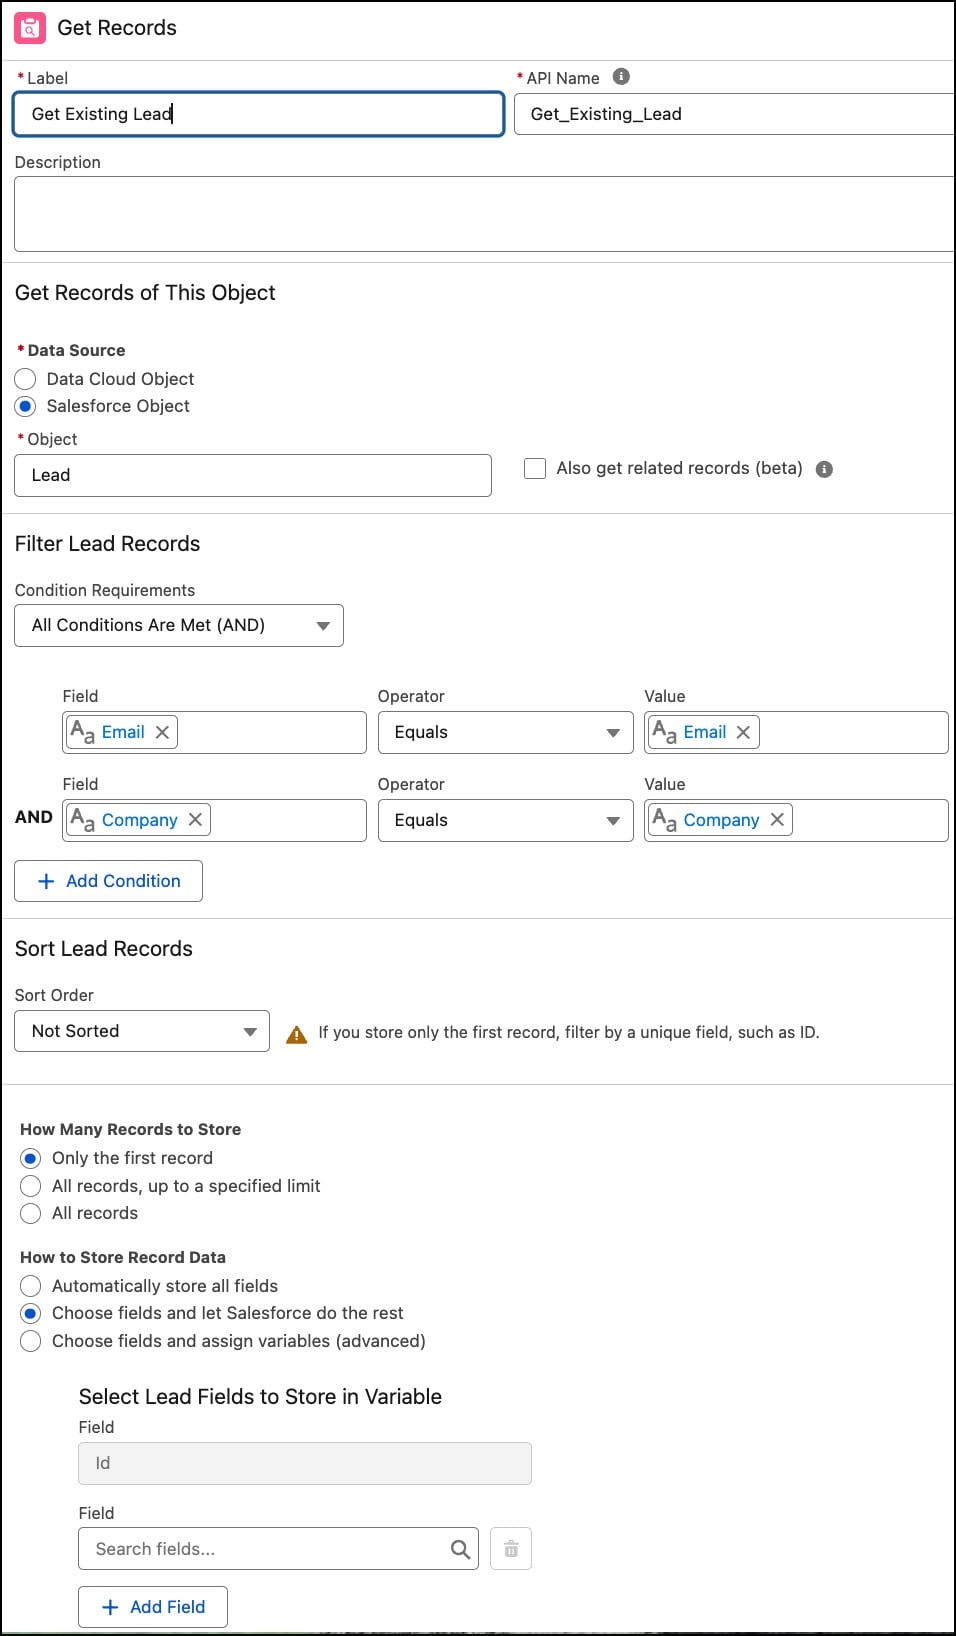Click the Company link in second Value pill
Image resolution: width=956 pixels, height=1636 pixels.
pyautogui.click(x=721, y=820)
